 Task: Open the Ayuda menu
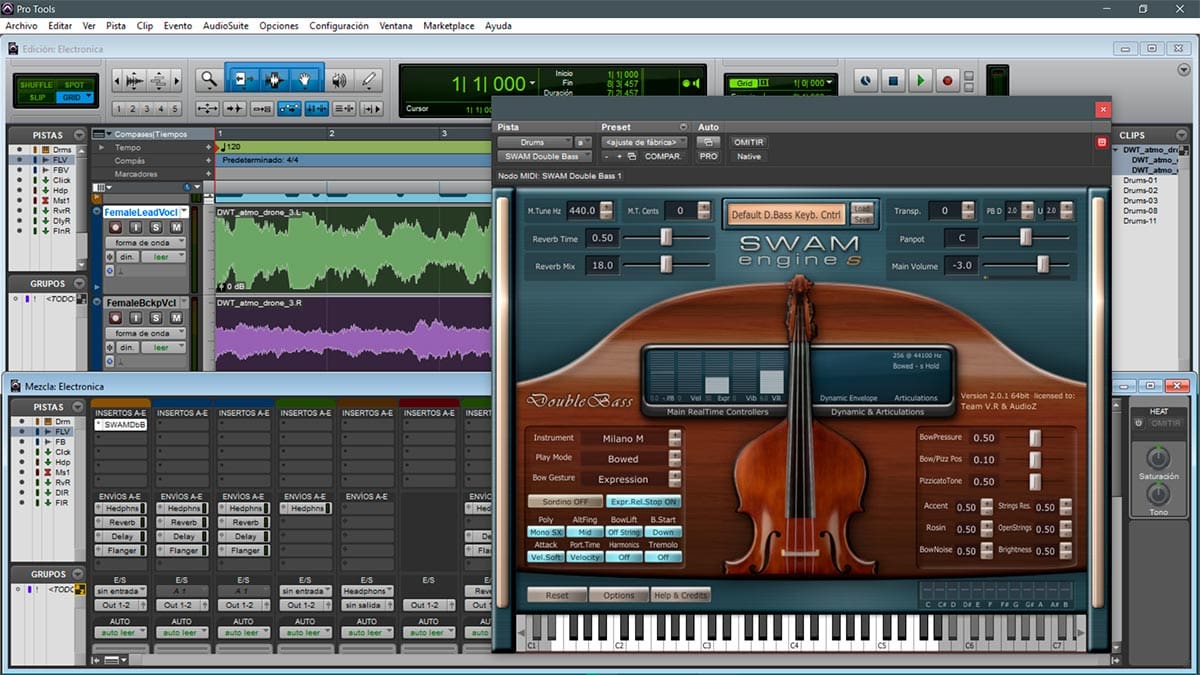click(498, 26)
